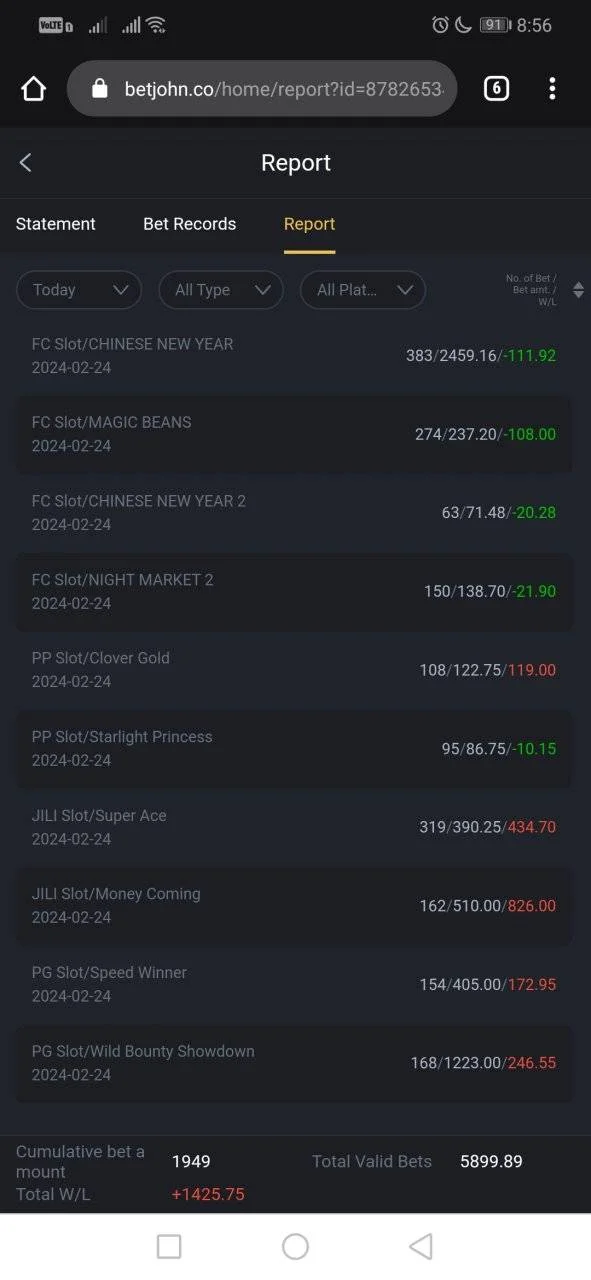Open the browser three-dot menu

pyautogui.click(x=552, y=89)
